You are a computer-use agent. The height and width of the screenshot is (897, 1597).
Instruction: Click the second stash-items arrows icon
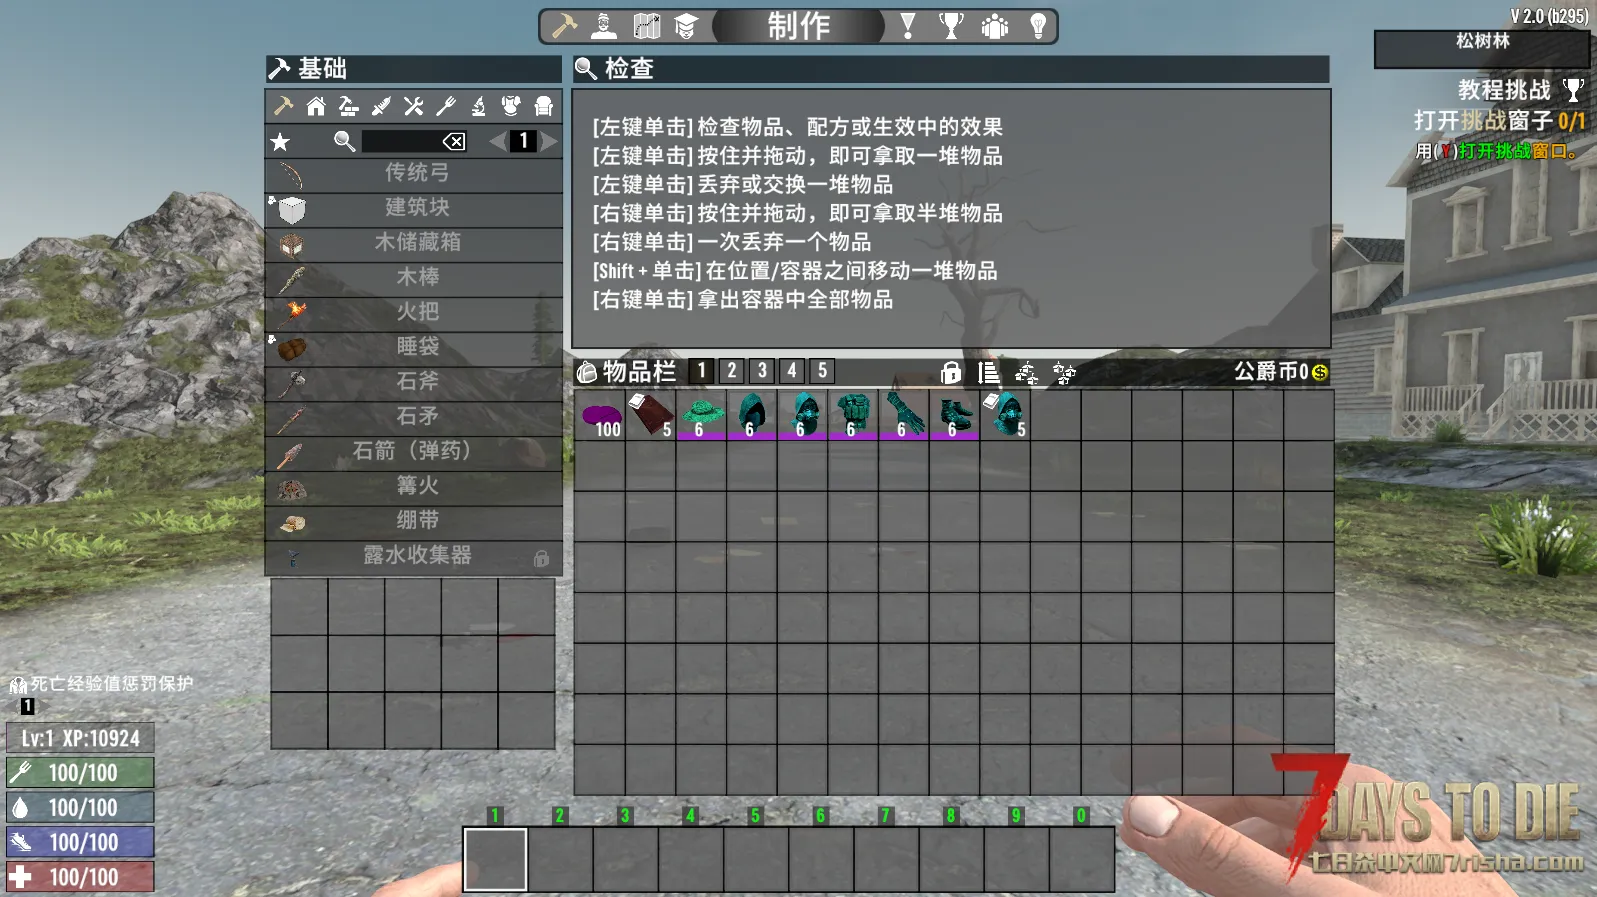coord(1064,373)
